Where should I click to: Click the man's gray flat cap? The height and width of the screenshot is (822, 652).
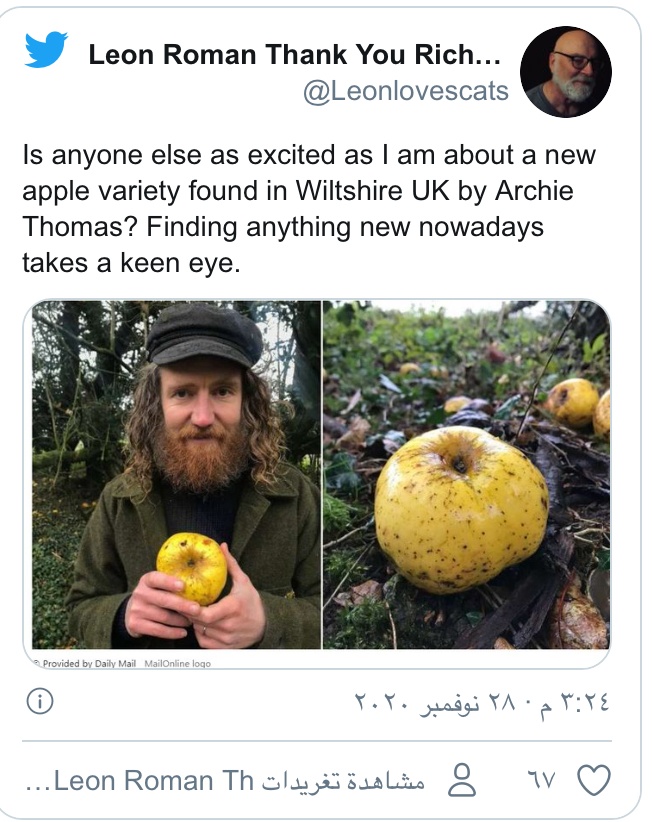pyautogui.click(x=204, y=336)
